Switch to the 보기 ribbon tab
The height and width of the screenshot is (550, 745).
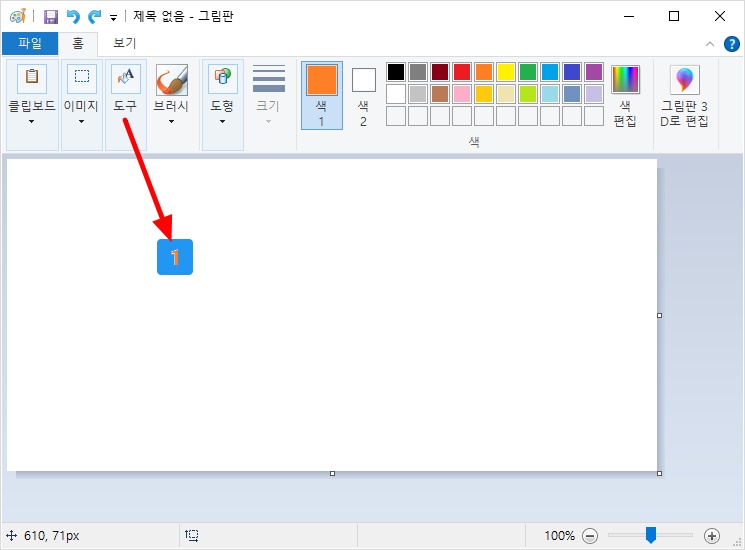[x=124, y=44]
